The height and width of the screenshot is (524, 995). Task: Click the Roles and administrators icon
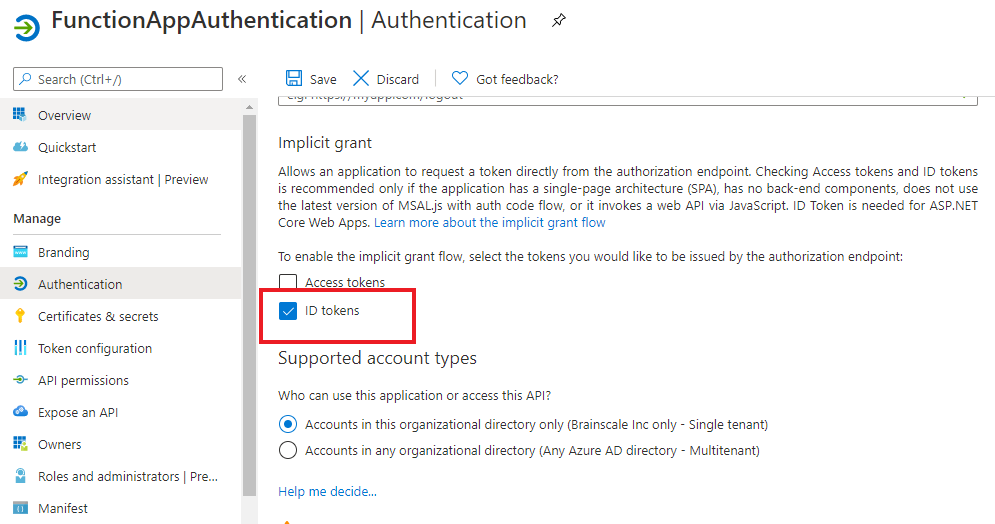coord(20,475)
